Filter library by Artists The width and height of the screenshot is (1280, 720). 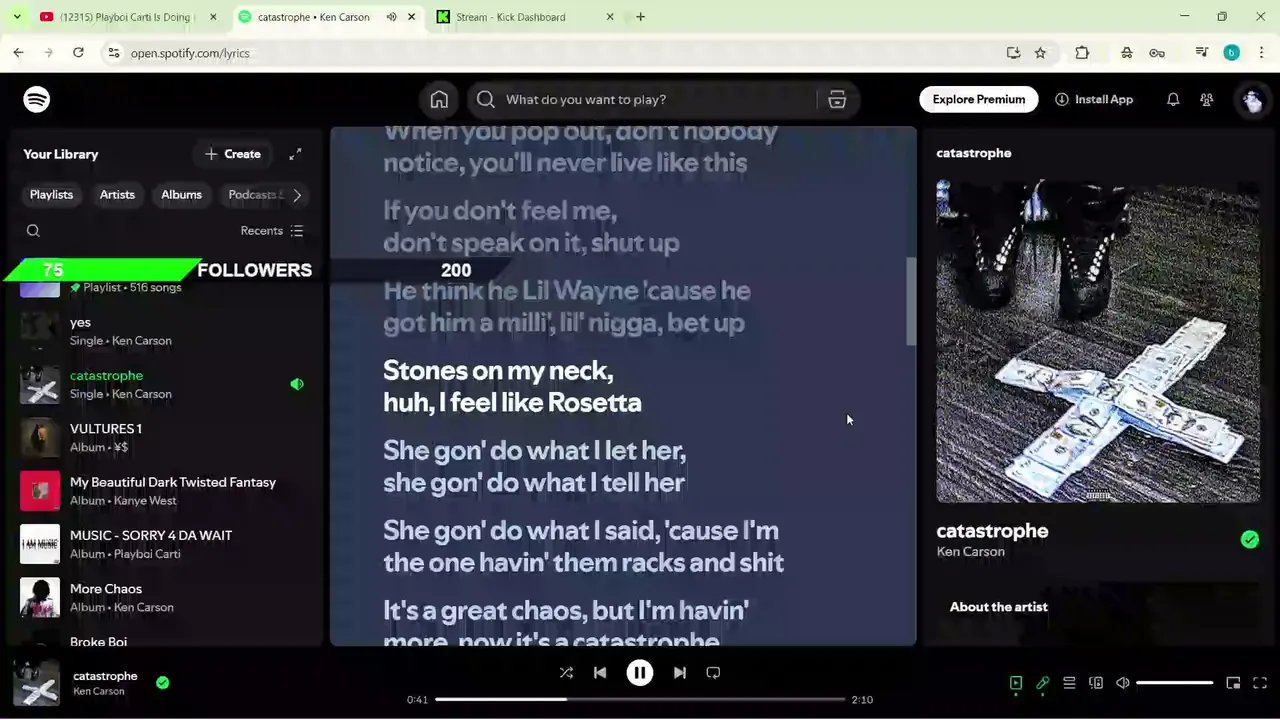[x=117, y=195]
